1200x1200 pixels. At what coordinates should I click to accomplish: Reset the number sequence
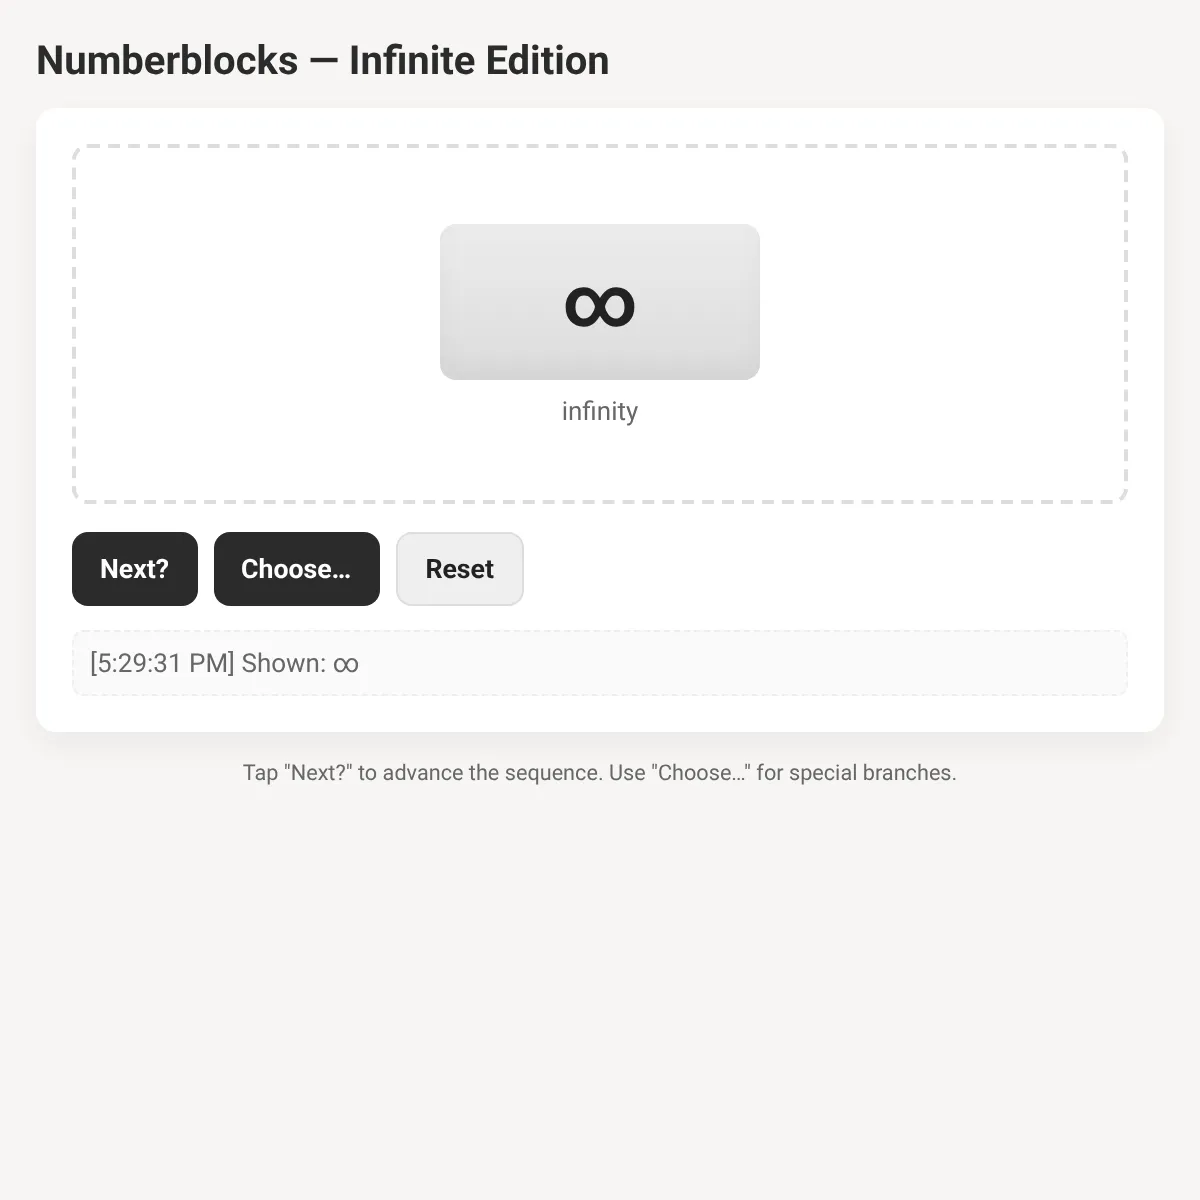(x=460, y=569)
